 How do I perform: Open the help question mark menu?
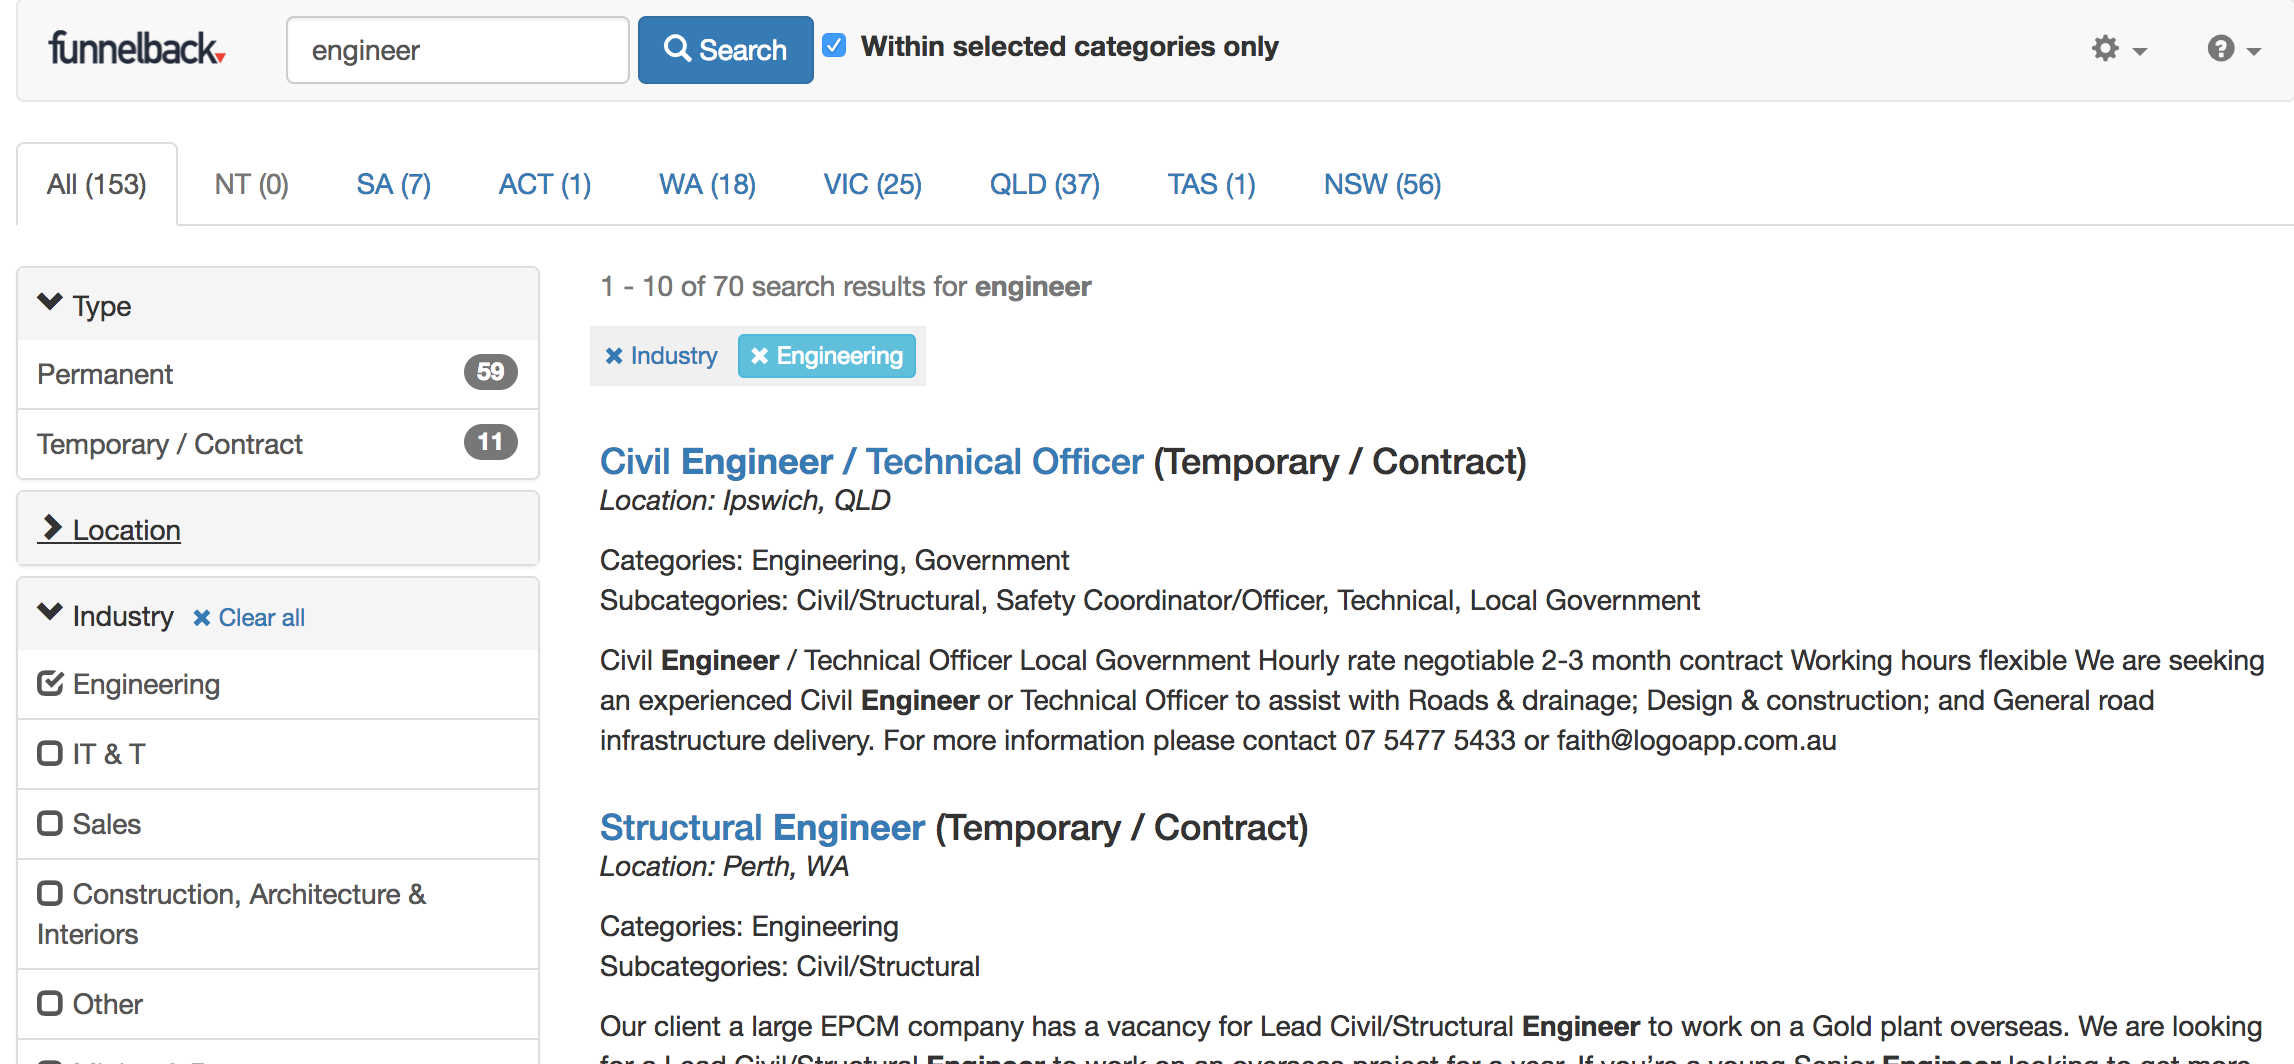click(x=2231, y=48)
